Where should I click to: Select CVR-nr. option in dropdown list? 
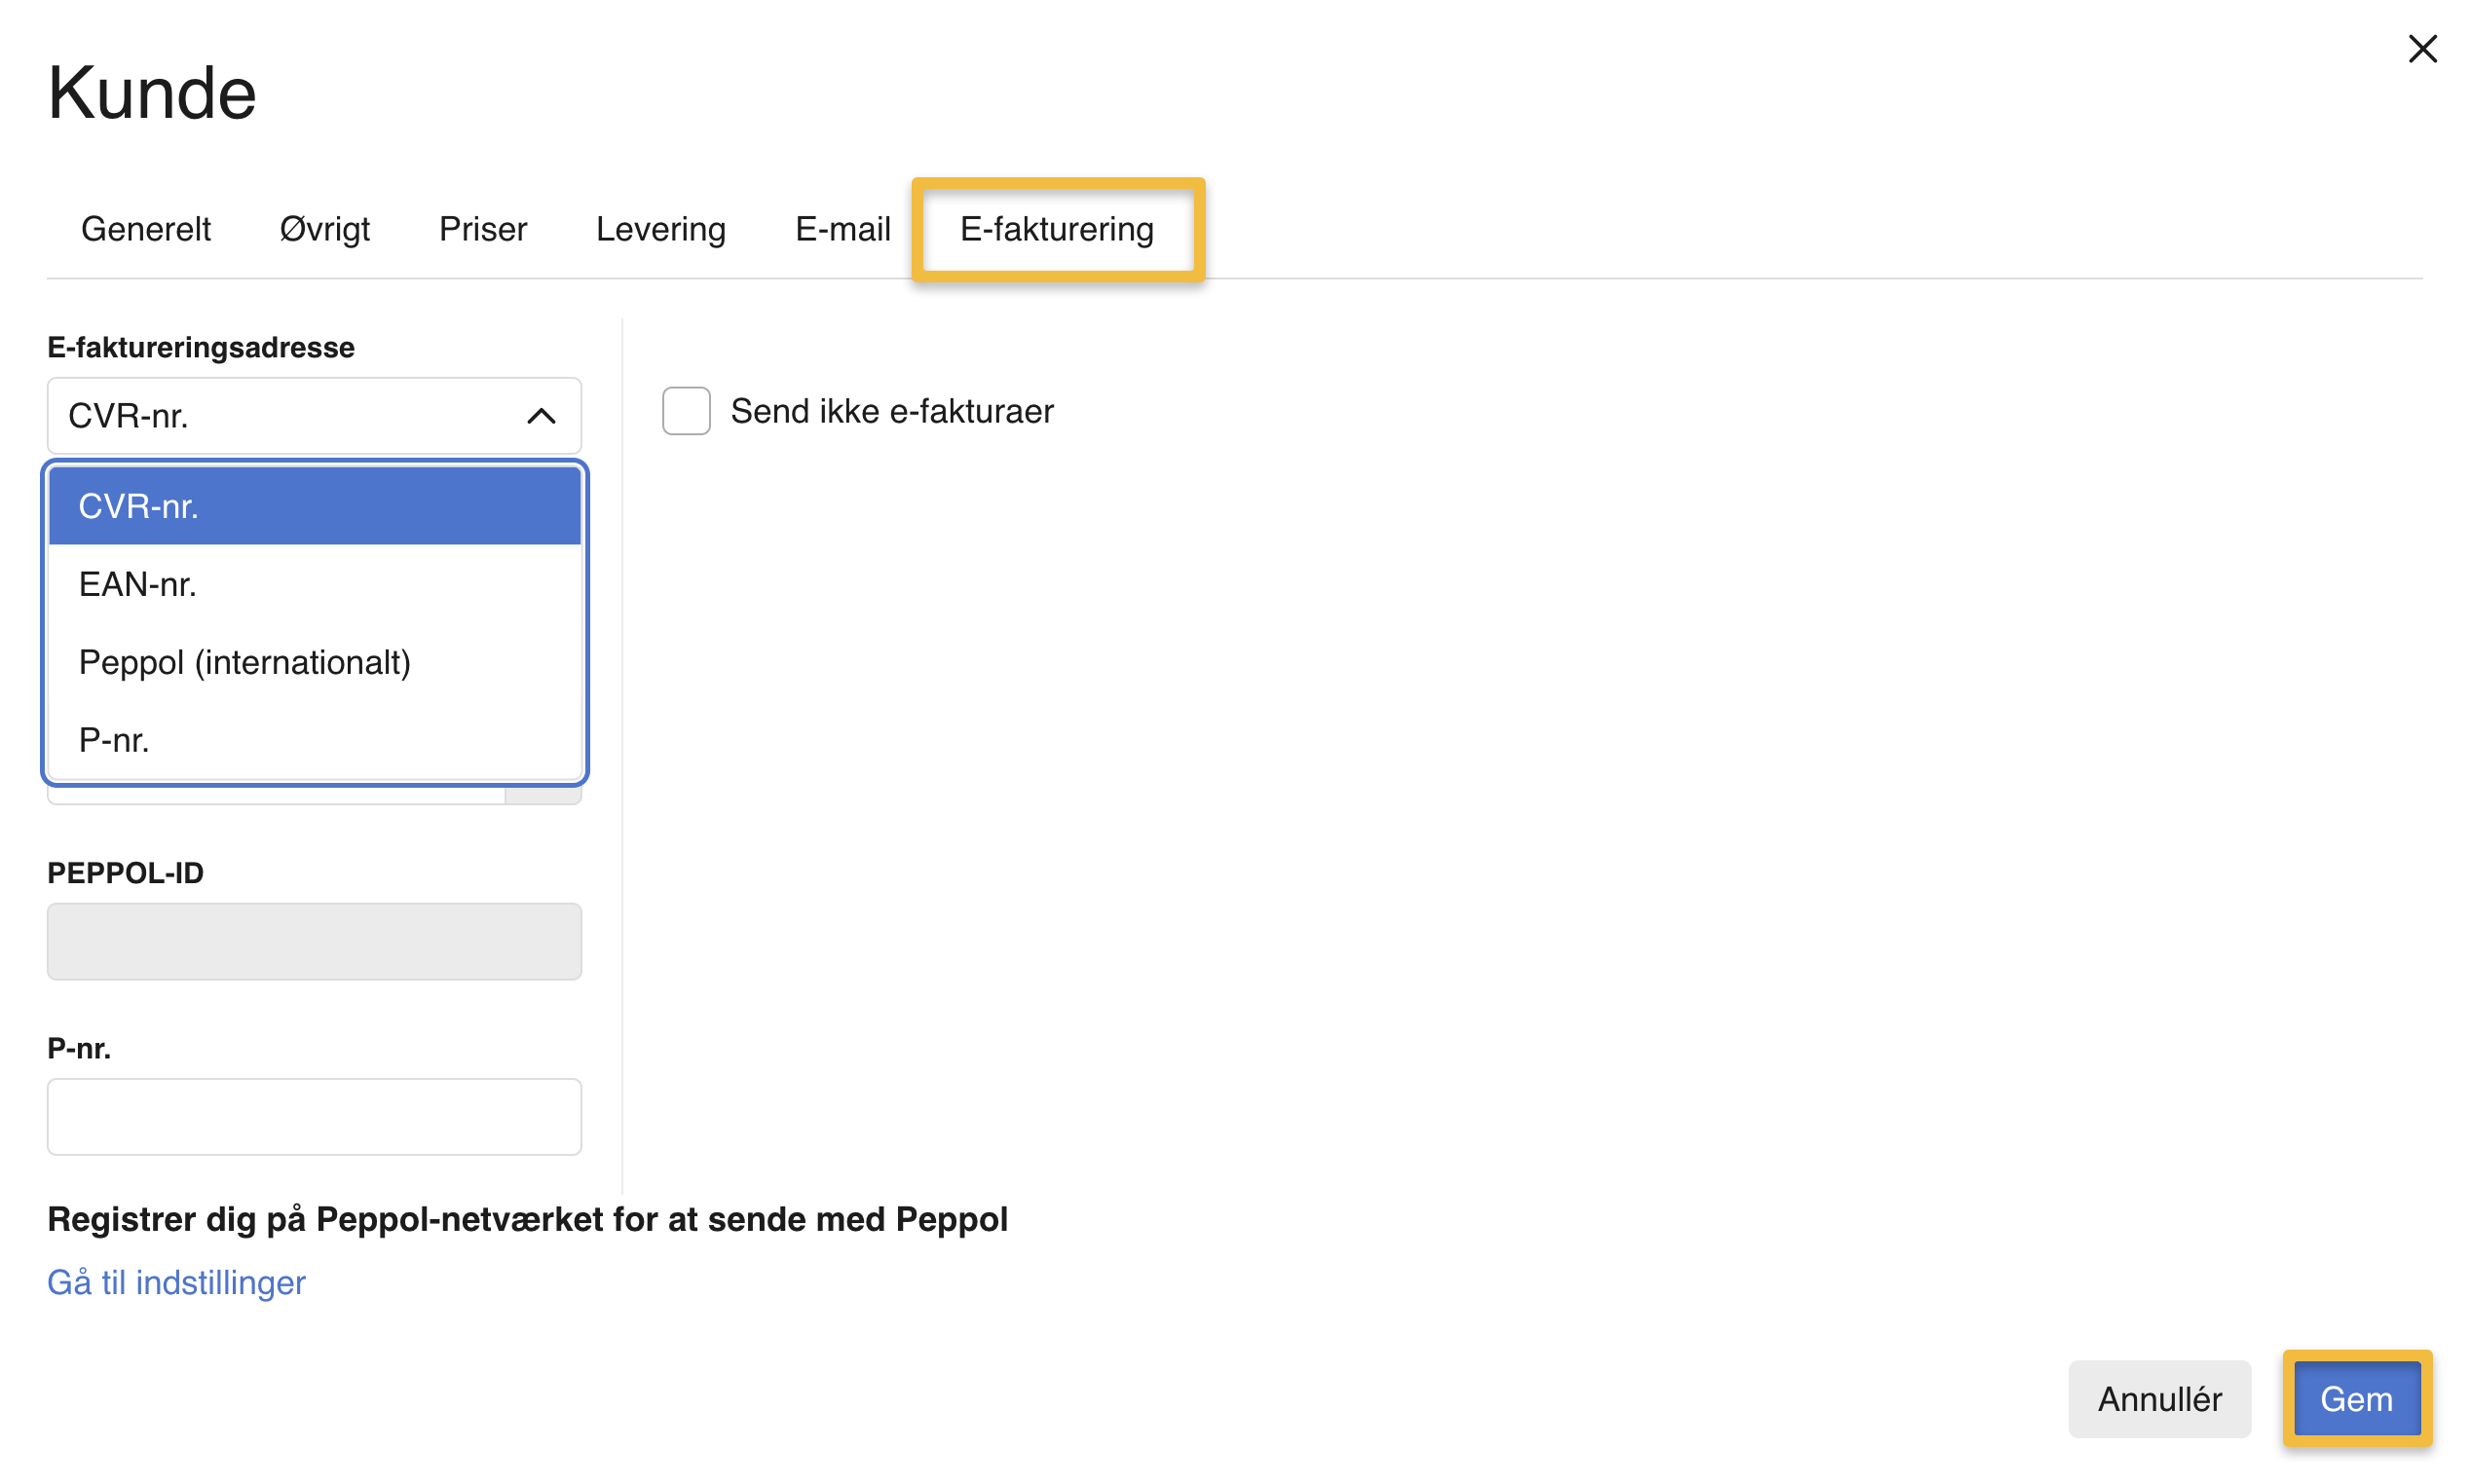314,506
